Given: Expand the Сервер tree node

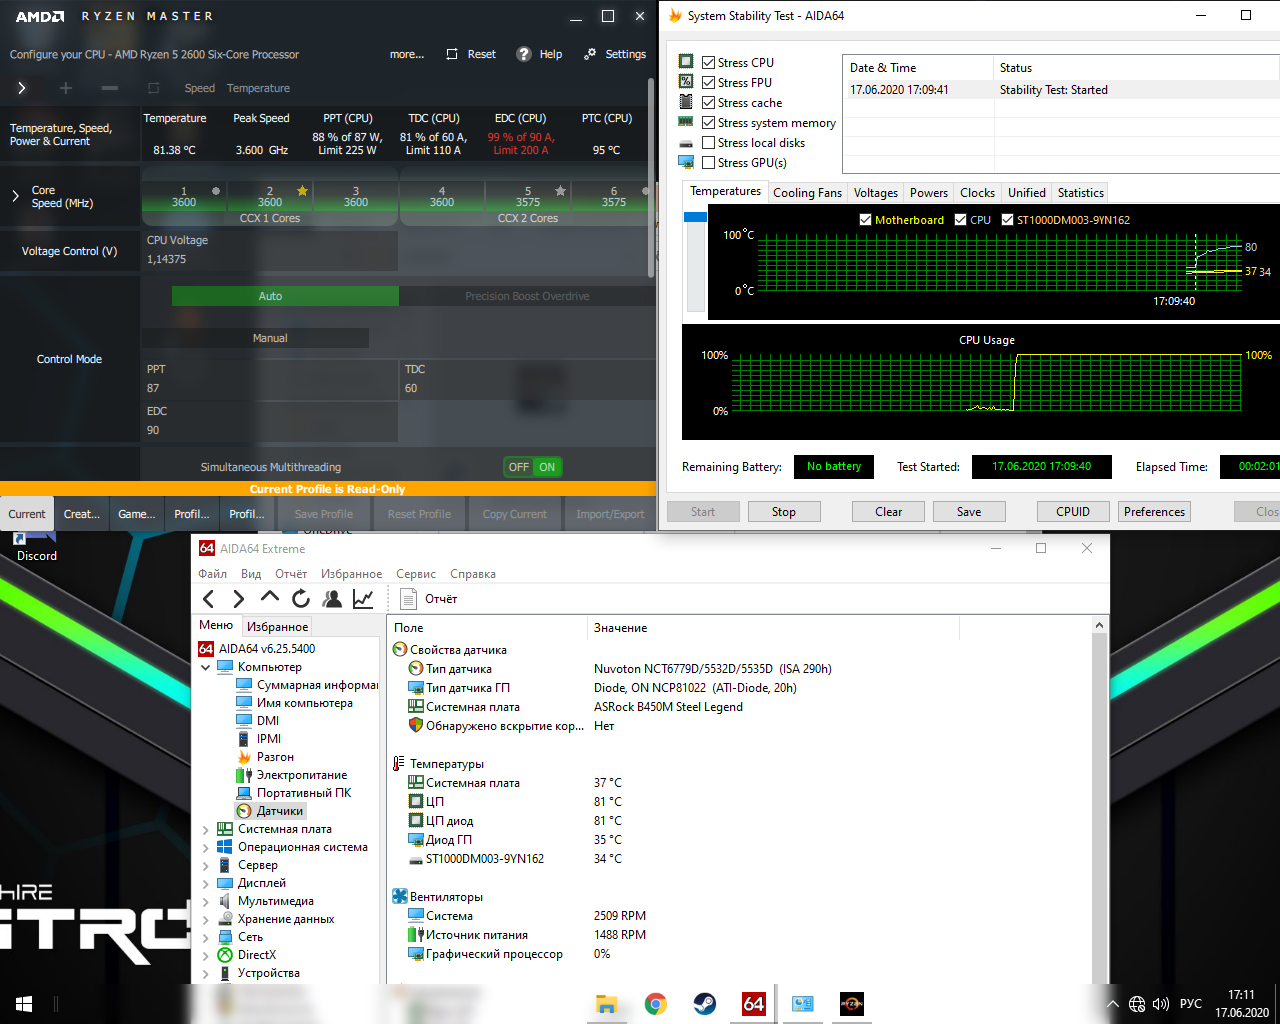Looking at the screenshot, I should pos(206,865).
